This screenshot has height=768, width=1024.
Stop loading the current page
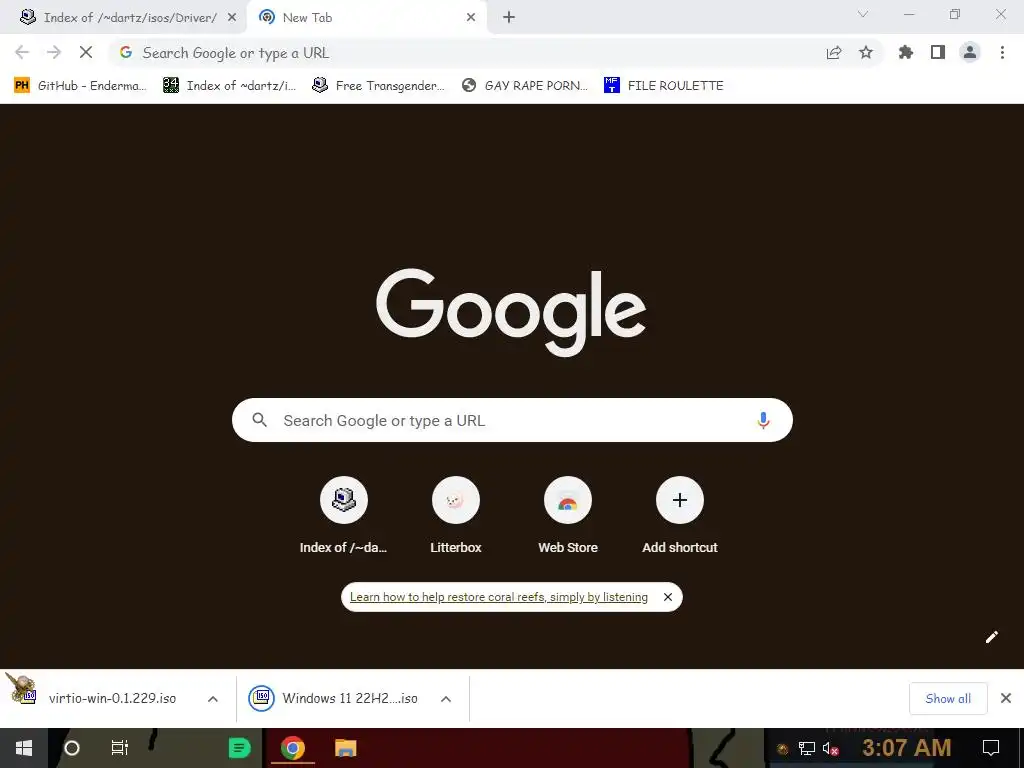point(86,52)
